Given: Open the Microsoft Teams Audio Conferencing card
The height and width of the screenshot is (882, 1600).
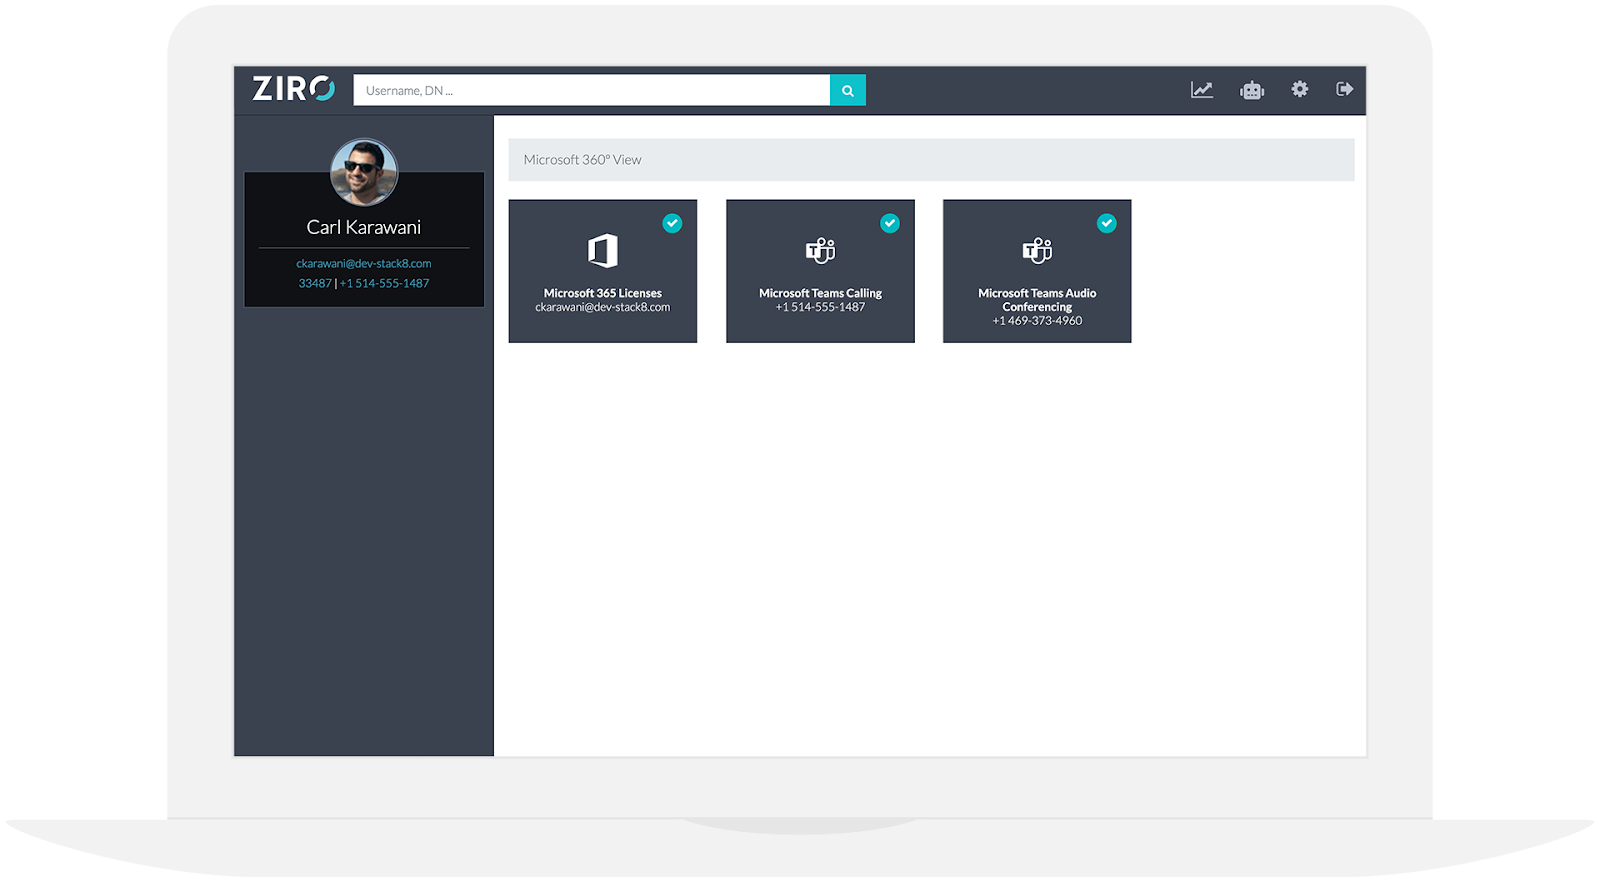Looking at the screenshot, I should tap(1037, 271).
